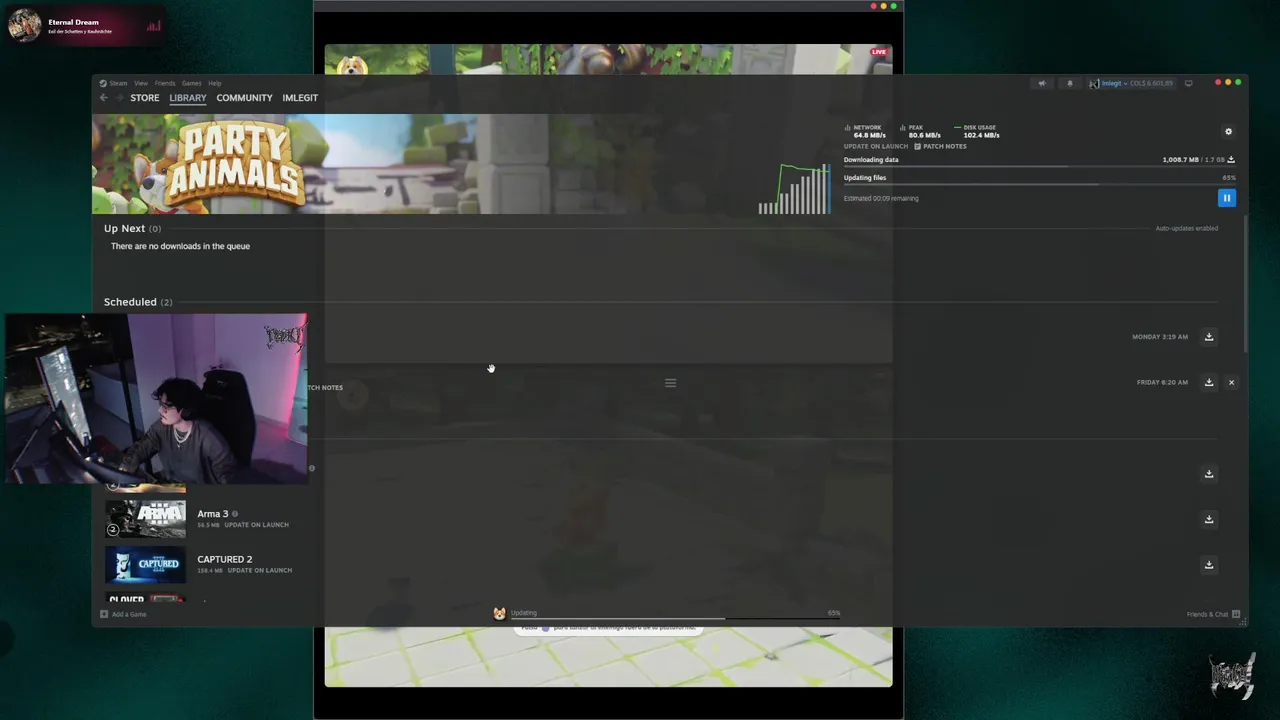Enter Big Picture mode via monitor icon
Viewport: 1280px width, 720px height.
pos(1188,83)
